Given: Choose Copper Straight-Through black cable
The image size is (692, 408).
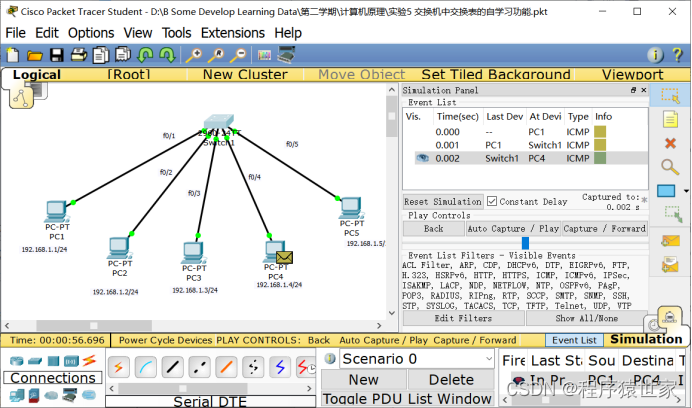Looking at the screenshot, I should click(173, 367).
